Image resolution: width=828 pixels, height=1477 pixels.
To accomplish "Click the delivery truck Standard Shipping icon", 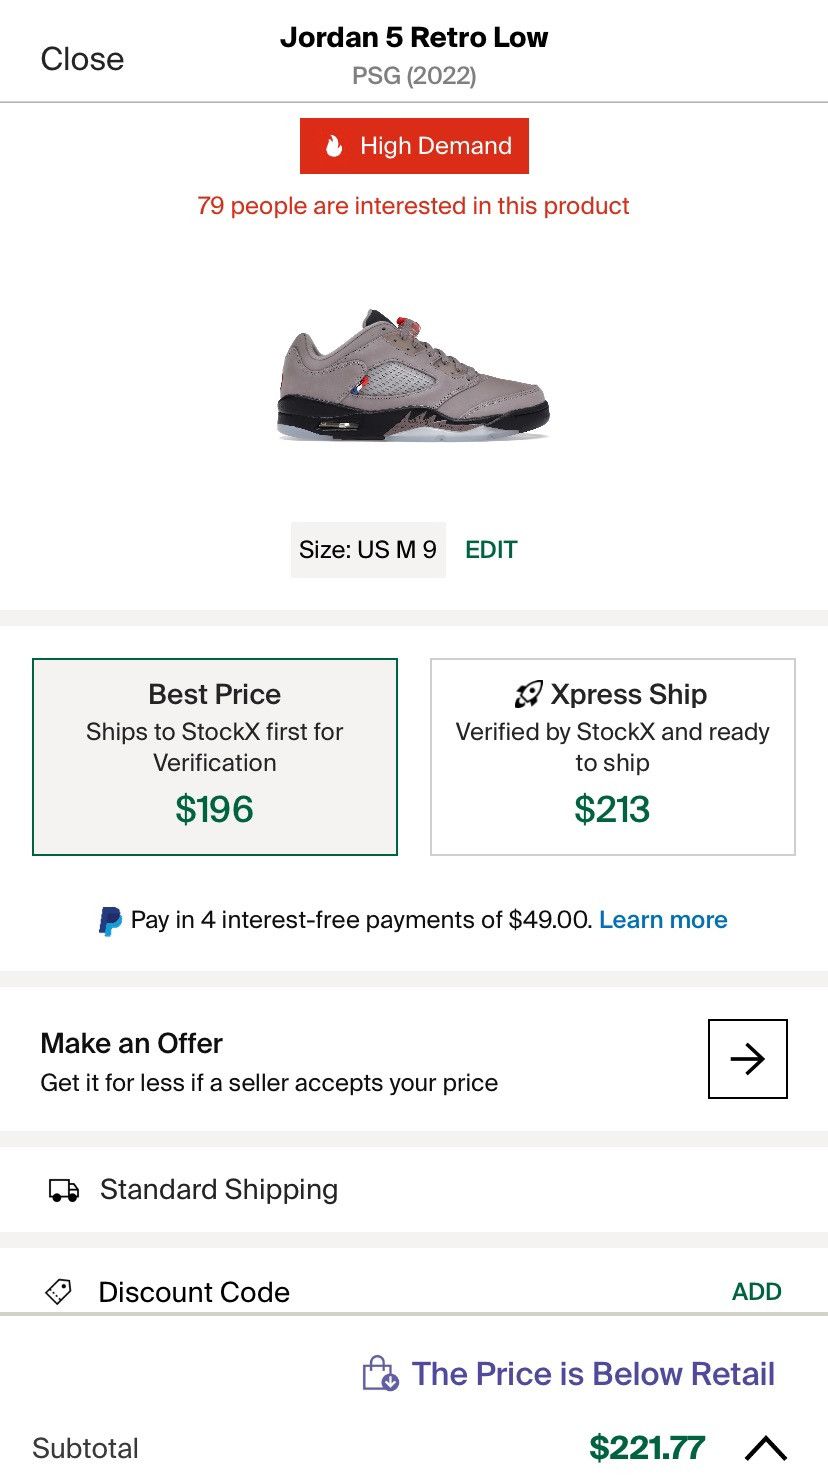I will click(64, 1190).
